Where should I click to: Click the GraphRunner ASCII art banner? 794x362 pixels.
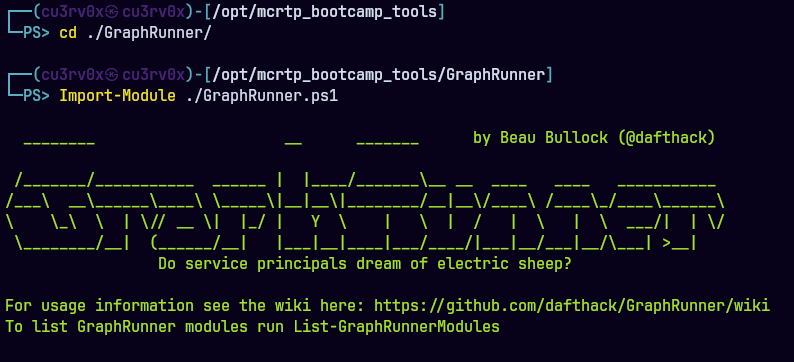coord(365,197)
